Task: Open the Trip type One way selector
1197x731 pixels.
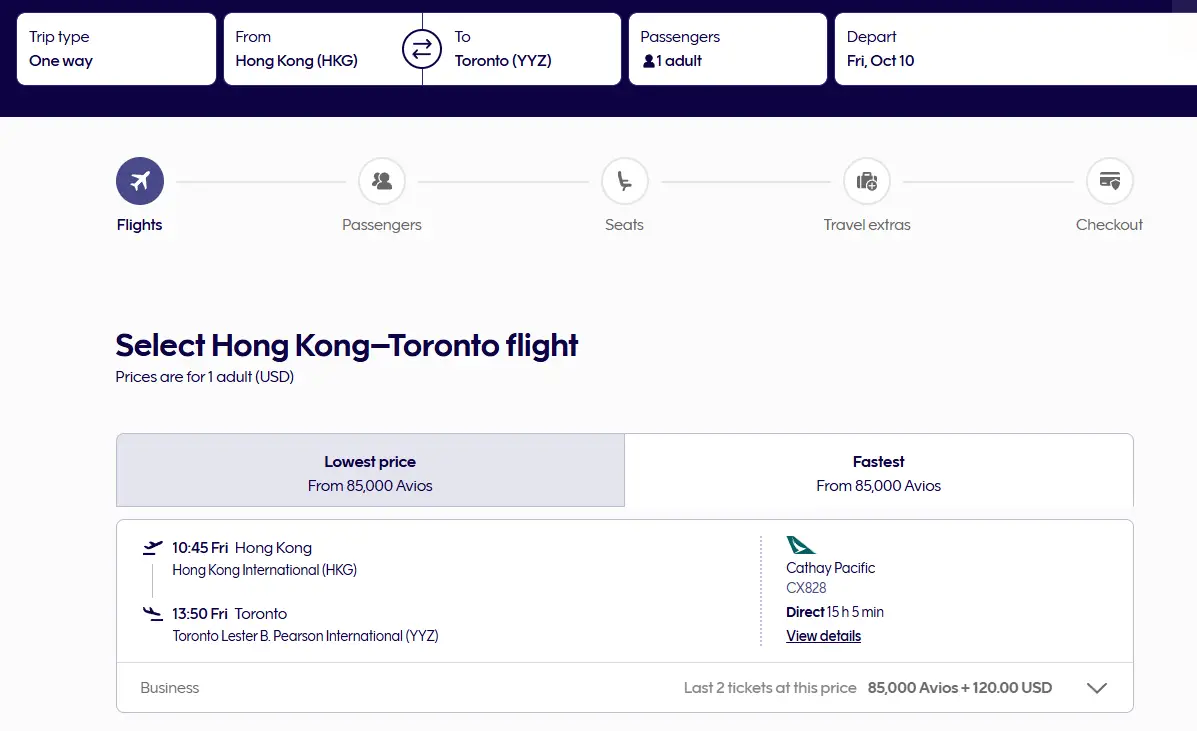Action: coord(116,49)
